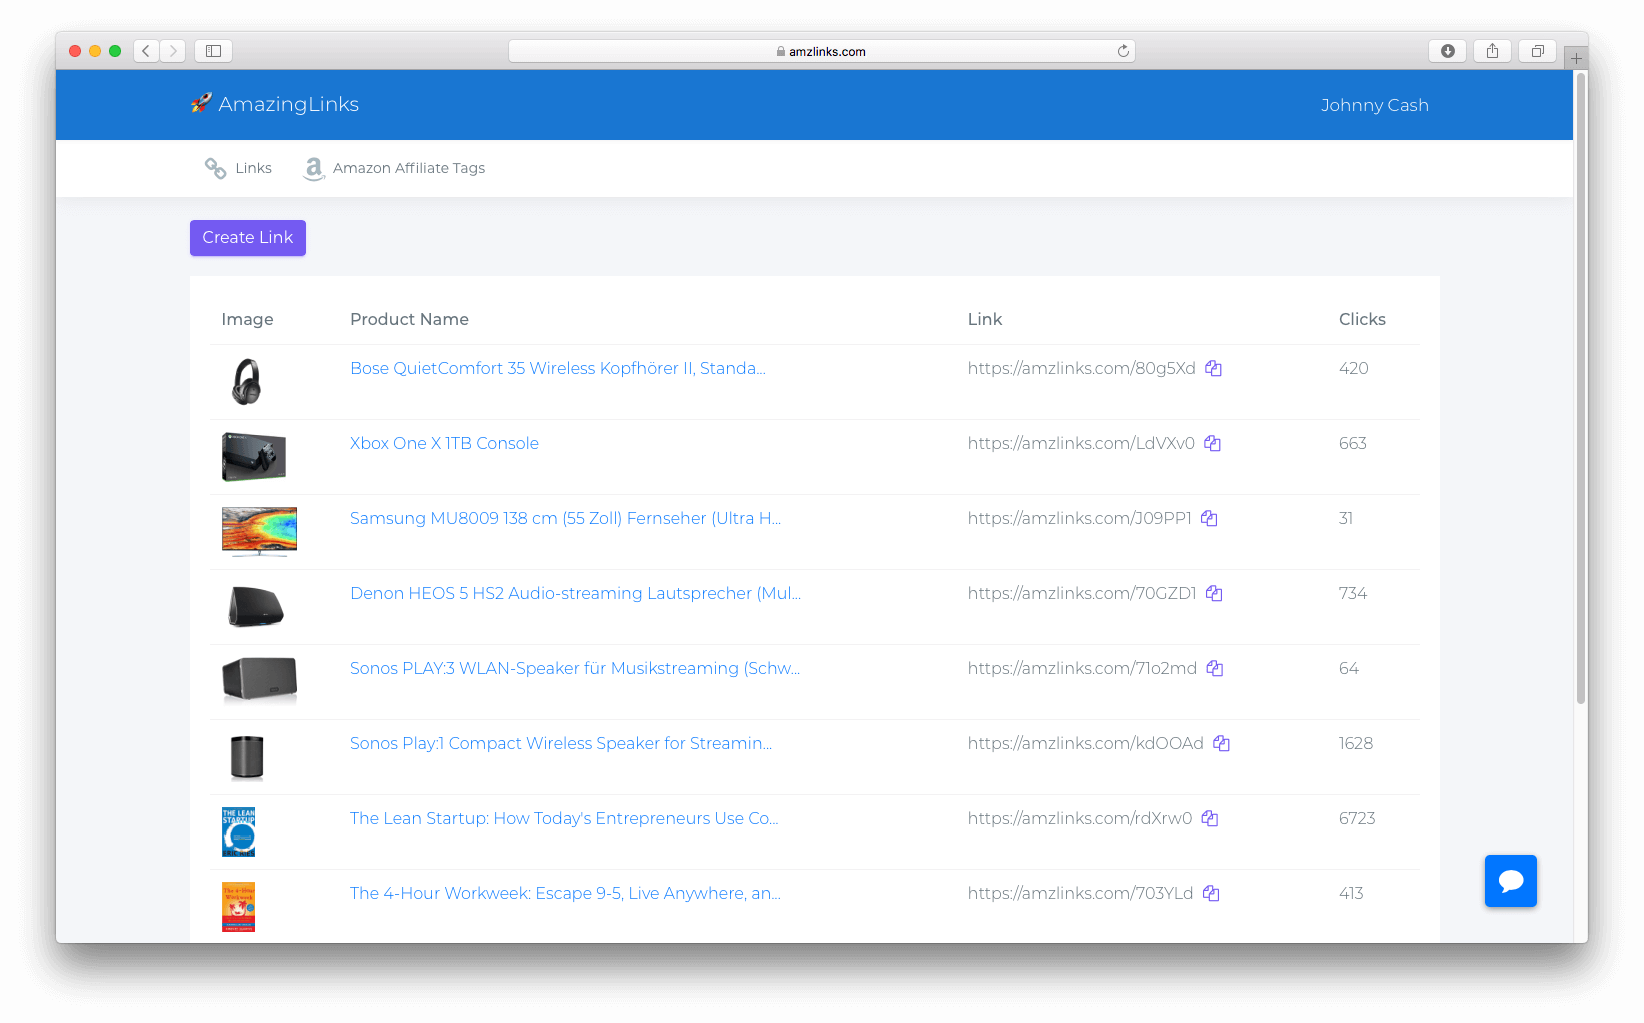Click the Clicks column header

pyautogui.click(x=1362, y=319)
